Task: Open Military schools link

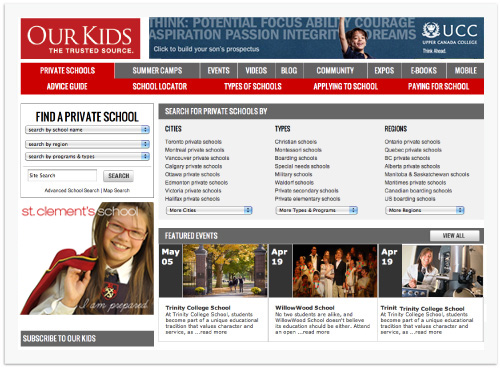Action: click(x=293, y=174)
